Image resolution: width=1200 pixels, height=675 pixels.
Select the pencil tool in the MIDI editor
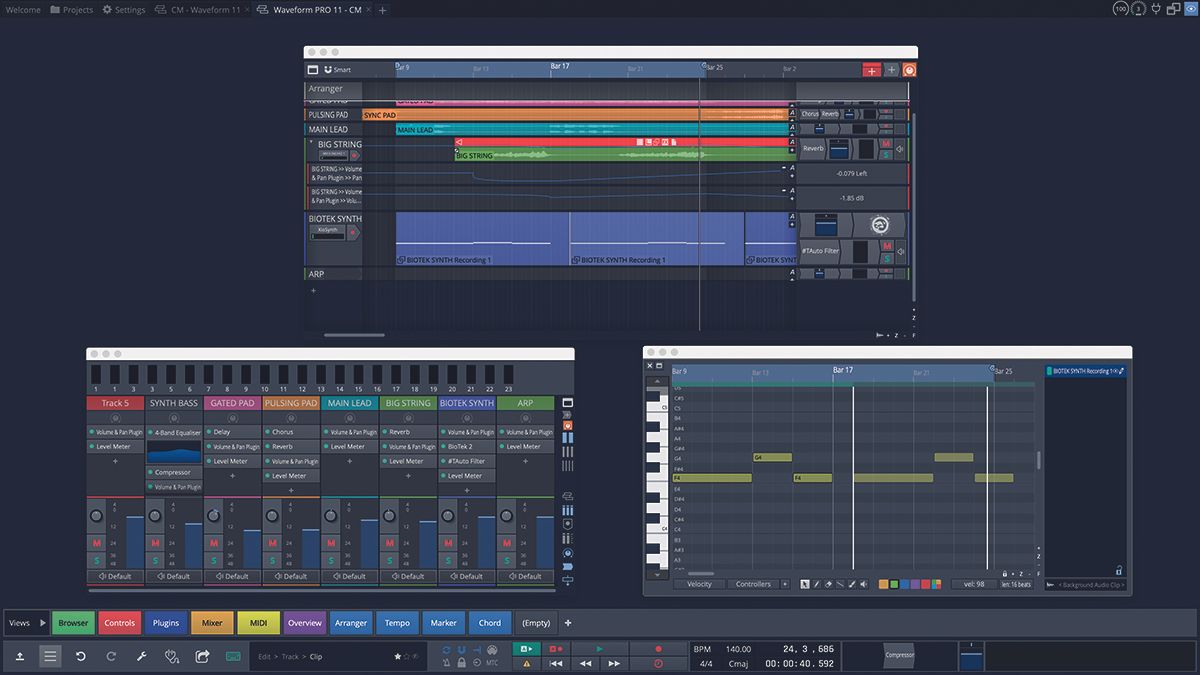click(817, 584)
